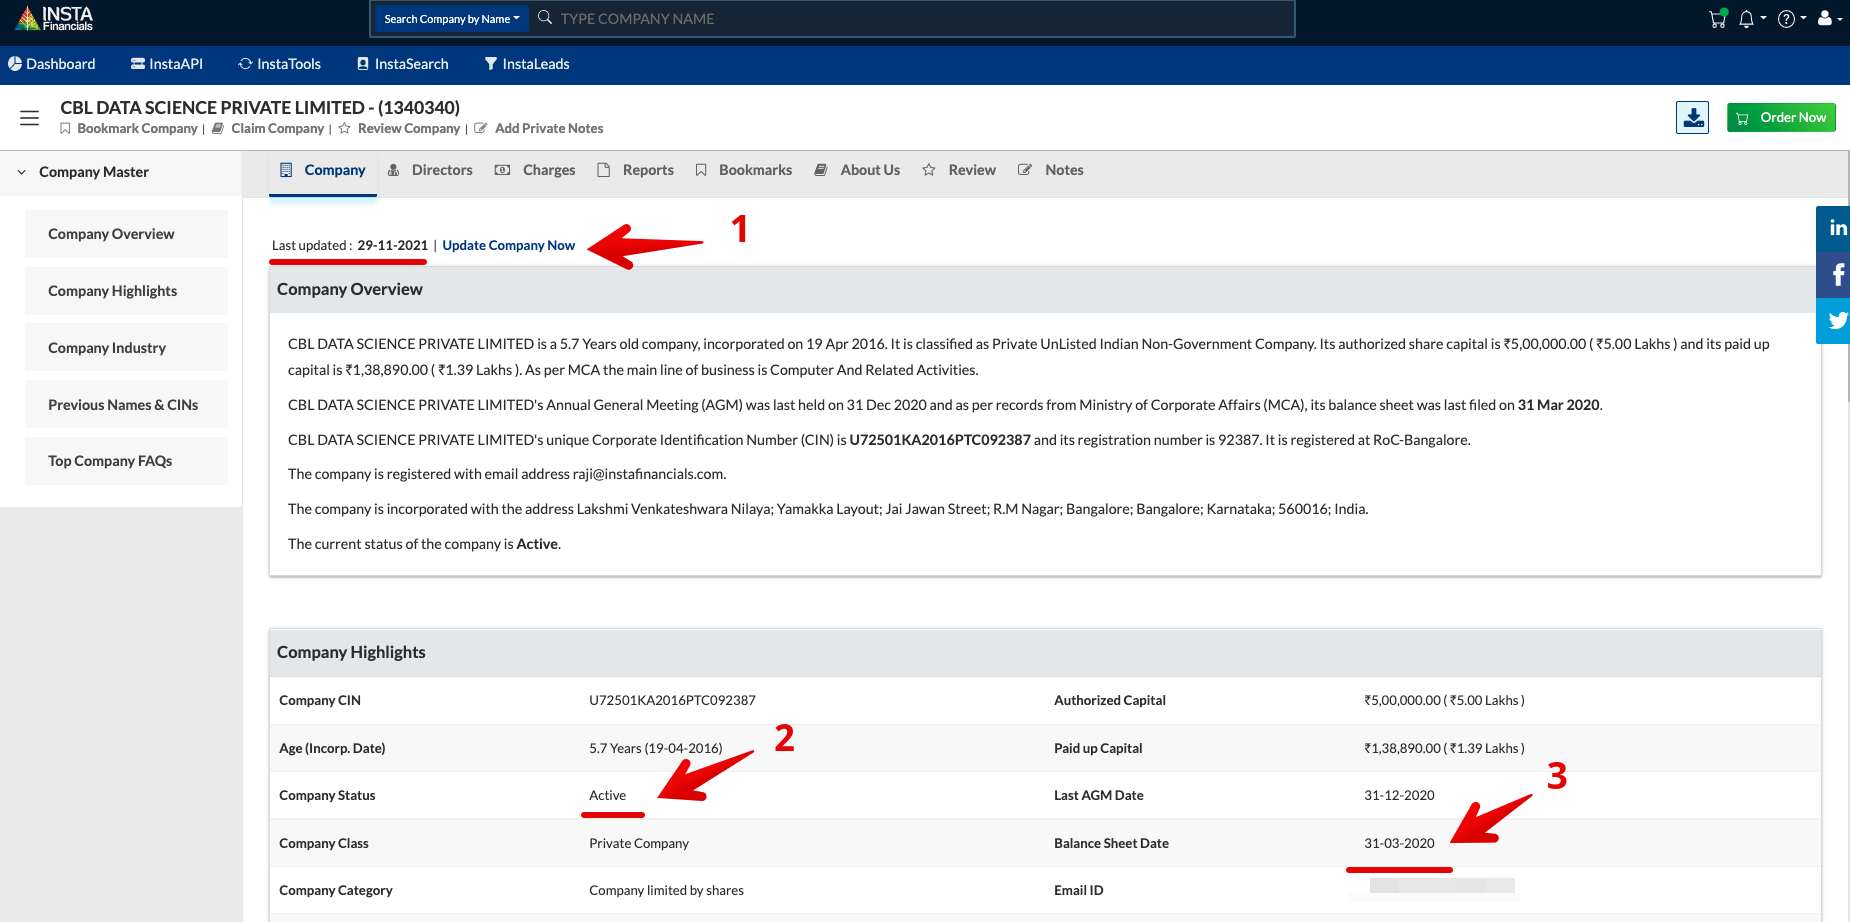Select Company Industry in sidebar
The image size is (1850, 922).
pyautogui.click(x=126, y=348)
